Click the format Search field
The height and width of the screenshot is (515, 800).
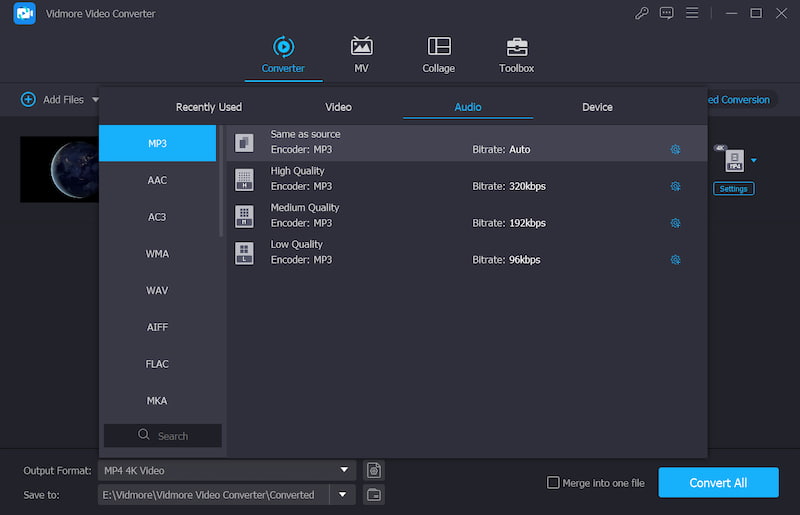click(x=163, y=436)
